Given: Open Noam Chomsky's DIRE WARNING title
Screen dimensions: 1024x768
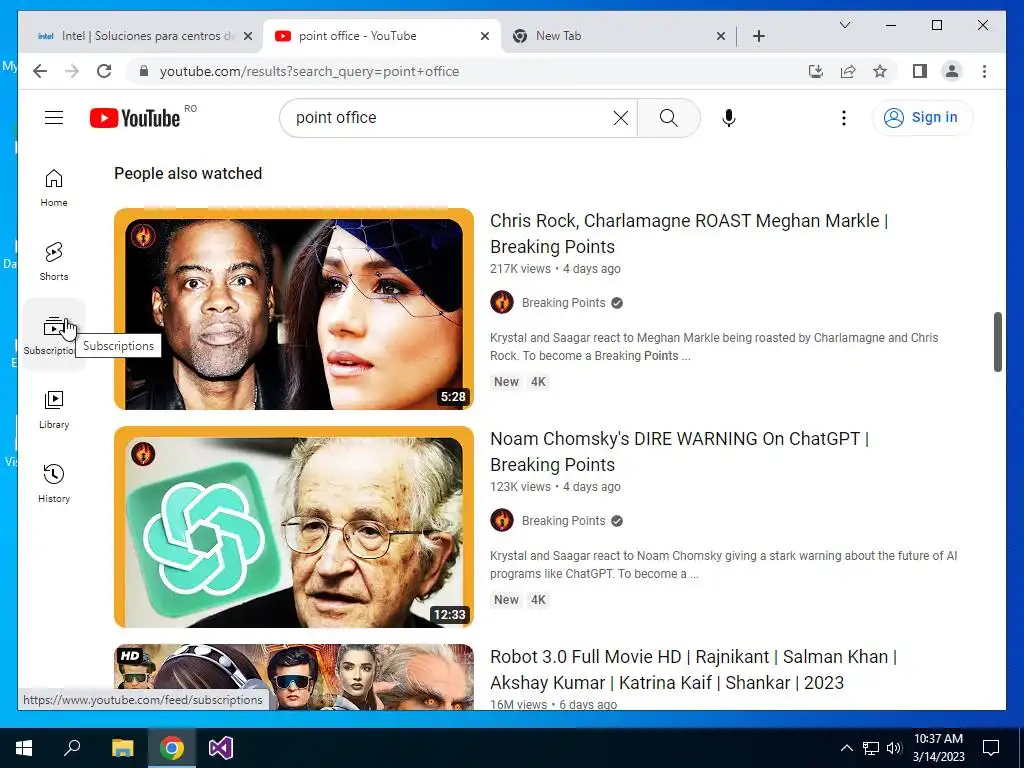Looking at the screenshot, I should [679, 452].
